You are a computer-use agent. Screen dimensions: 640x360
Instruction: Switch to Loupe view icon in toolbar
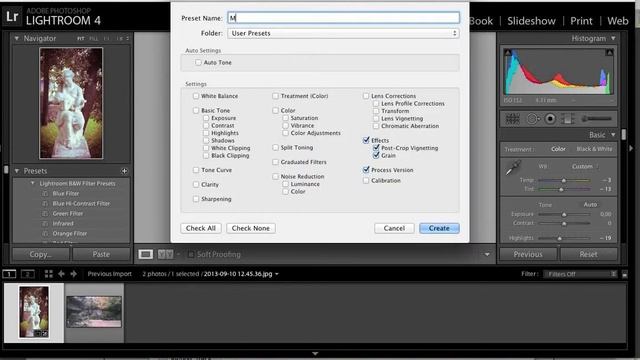coord(146,254)
